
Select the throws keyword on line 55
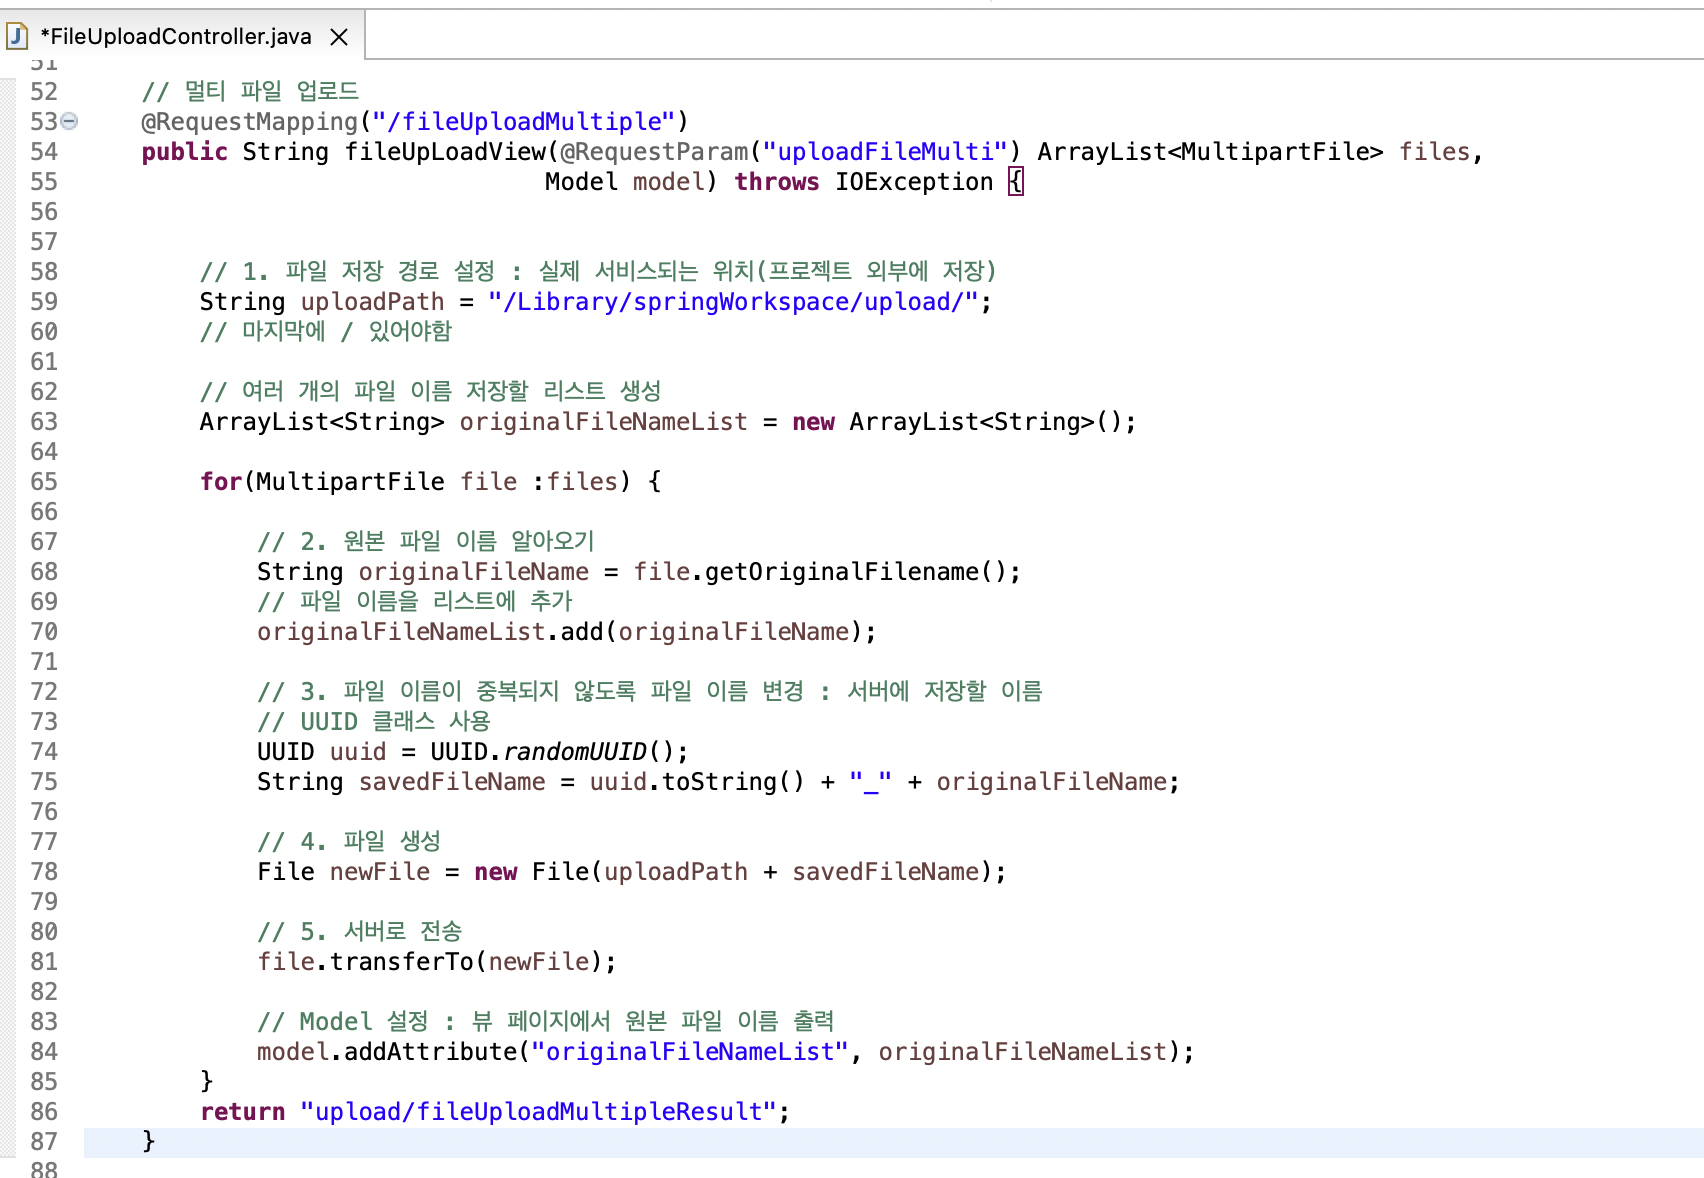coord(777,181)
